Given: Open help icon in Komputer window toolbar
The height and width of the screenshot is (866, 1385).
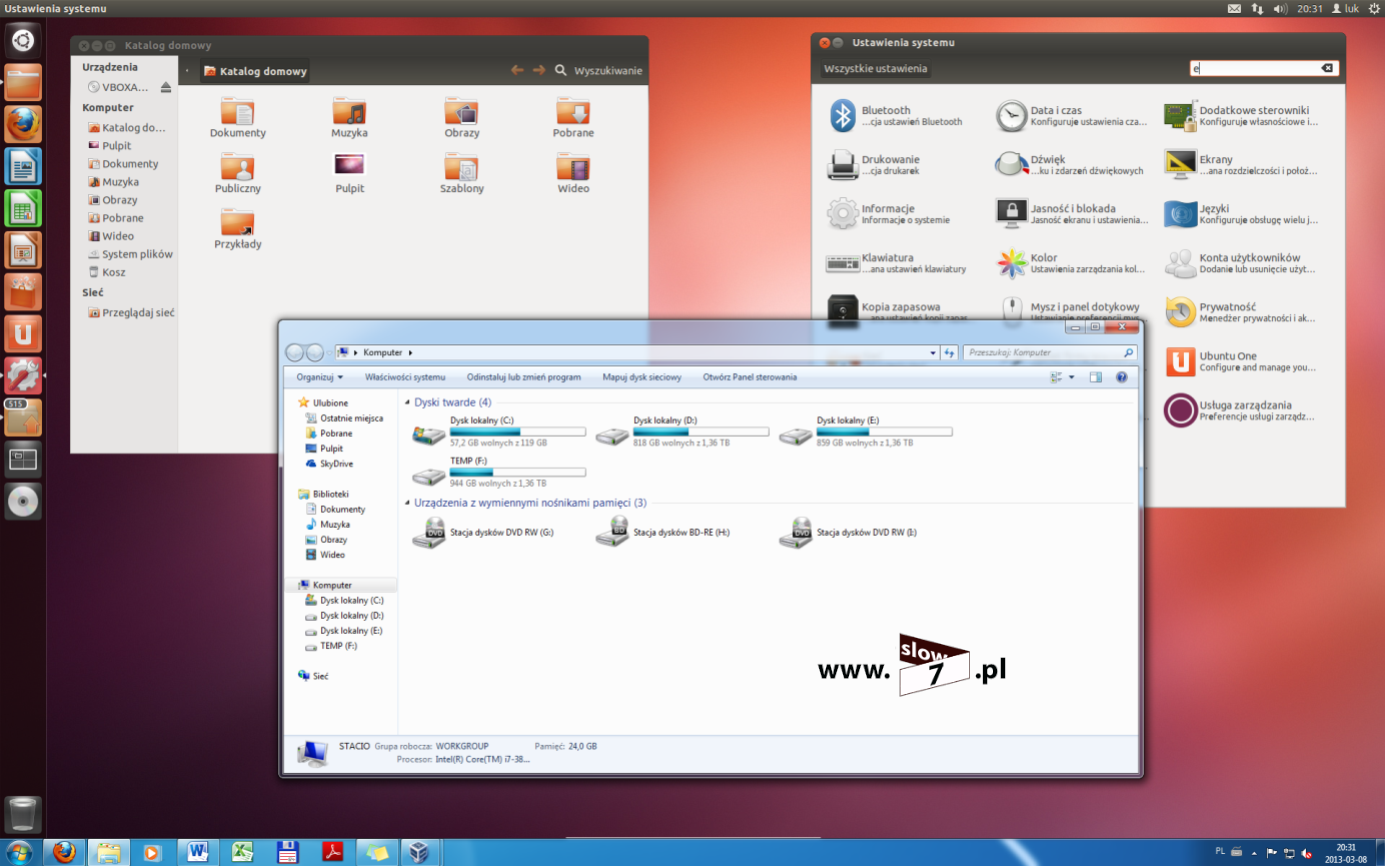Looking at the screenshot, I should [1121, 377].
